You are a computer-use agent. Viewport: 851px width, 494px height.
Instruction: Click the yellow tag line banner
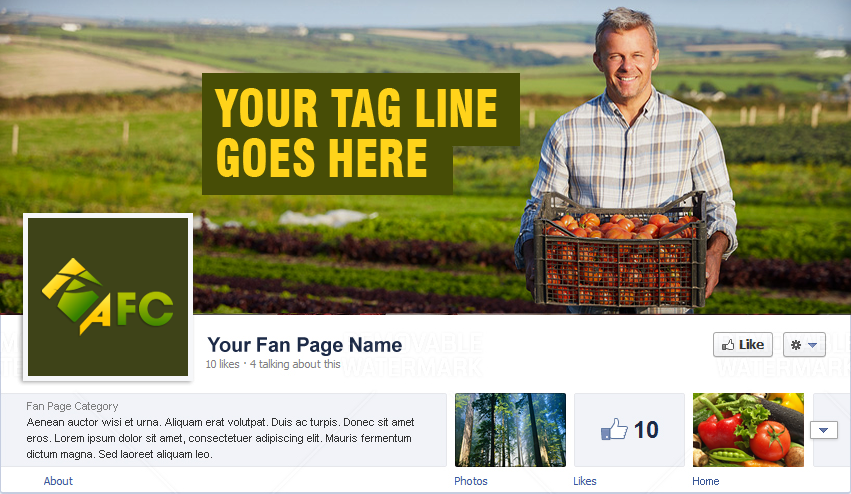pyautogui.click(x=361, y=134)
